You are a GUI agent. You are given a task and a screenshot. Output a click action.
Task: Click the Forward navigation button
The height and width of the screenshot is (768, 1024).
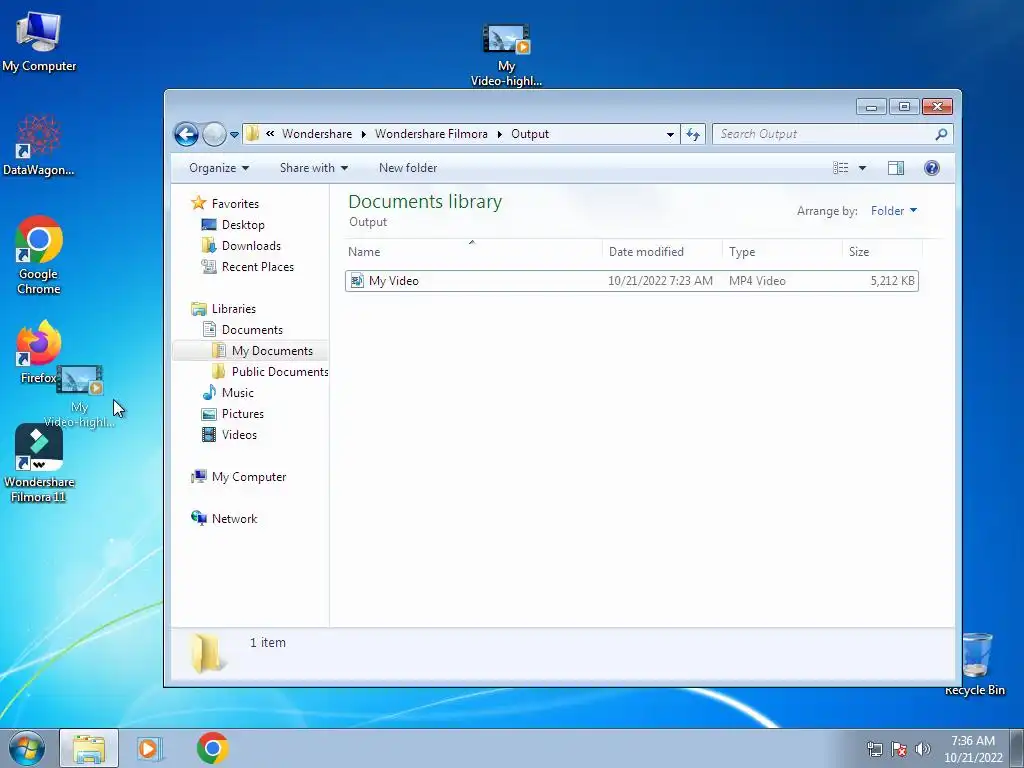[214, 135]
